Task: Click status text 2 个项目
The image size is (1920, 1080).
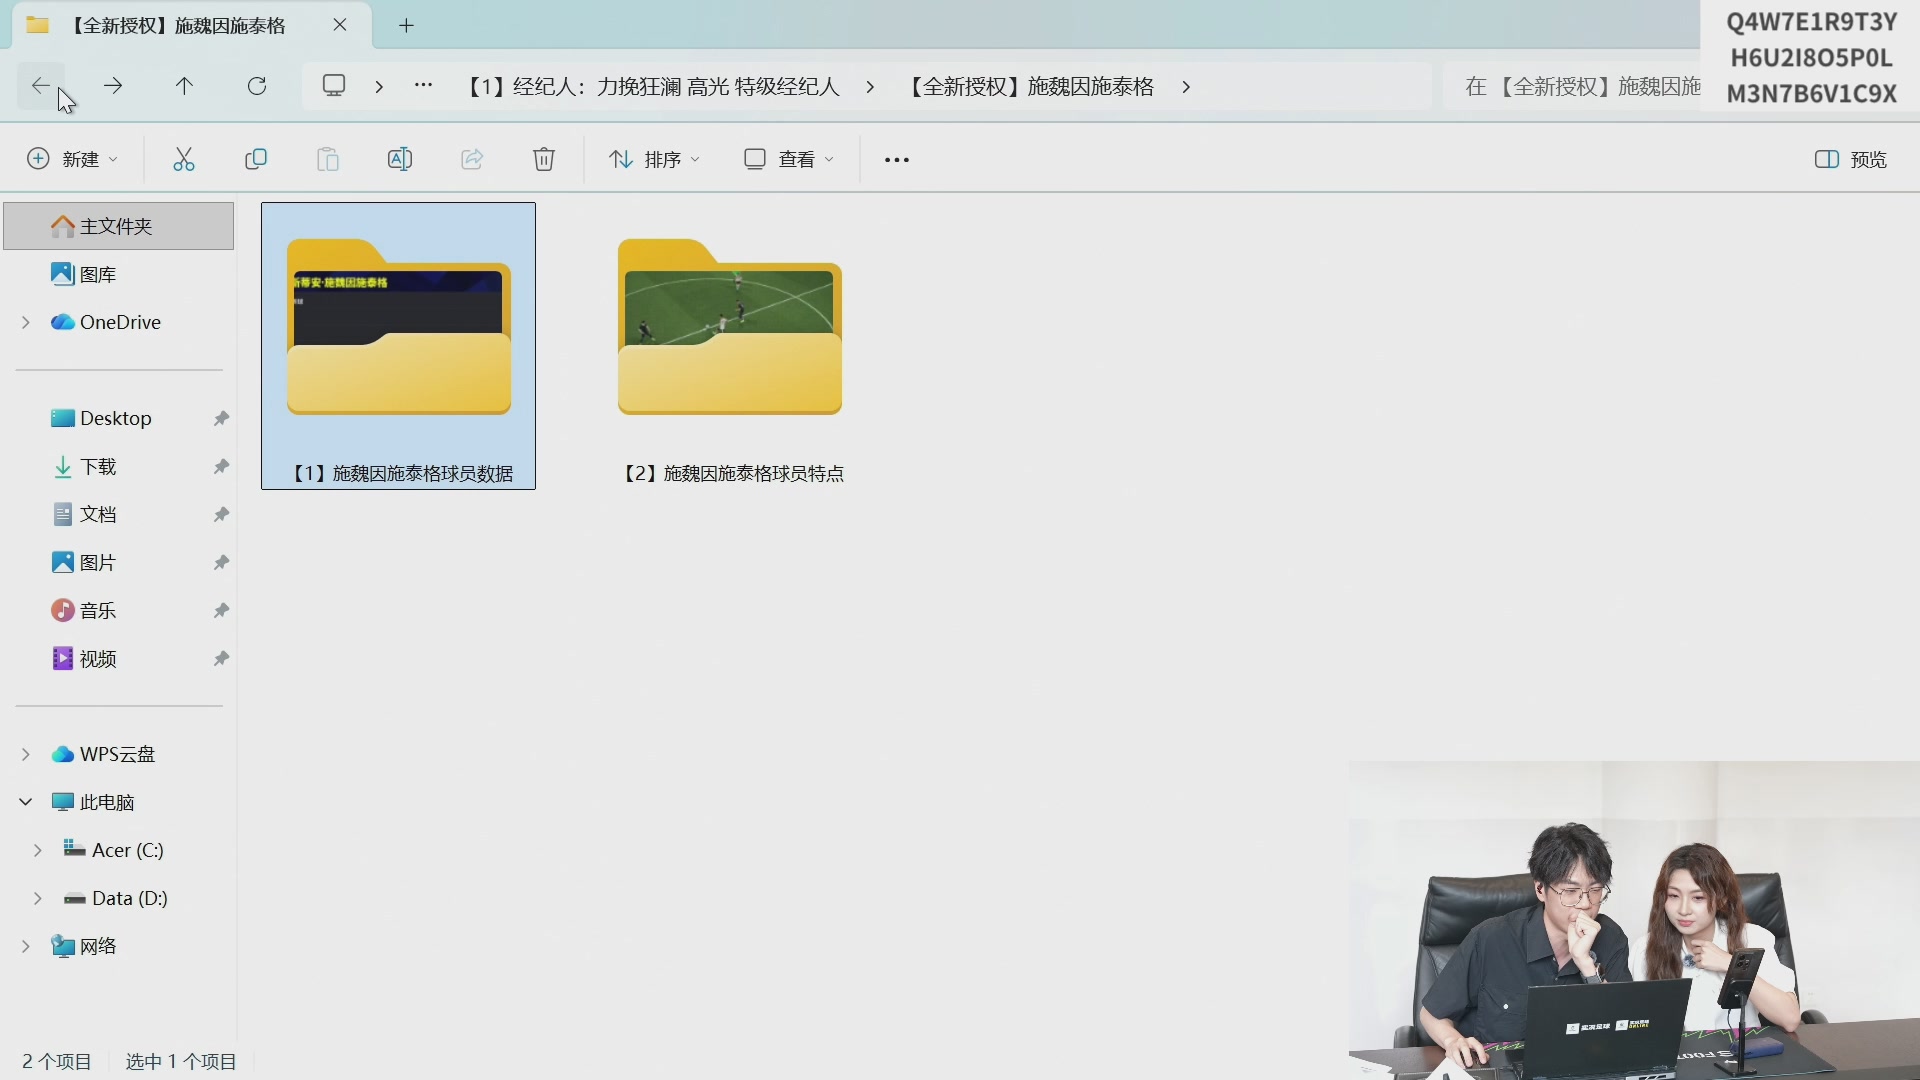Action: tap(57, 1061)
